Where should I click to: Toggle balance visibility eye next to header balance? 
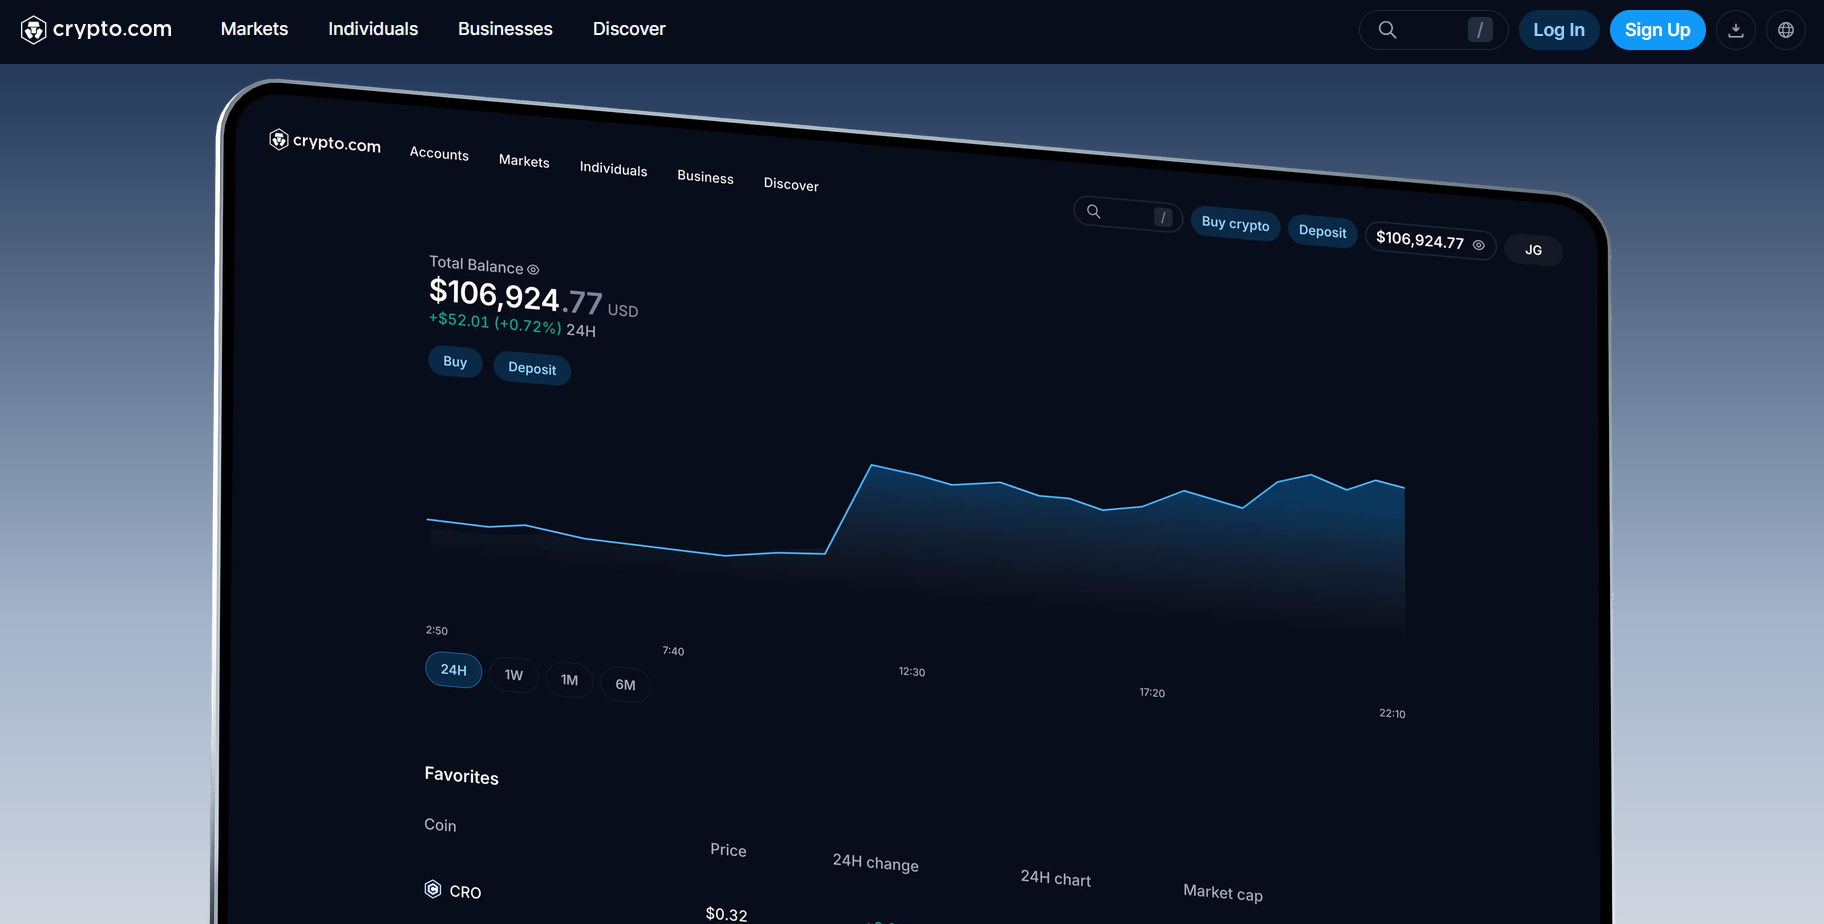pos(1478,245)
